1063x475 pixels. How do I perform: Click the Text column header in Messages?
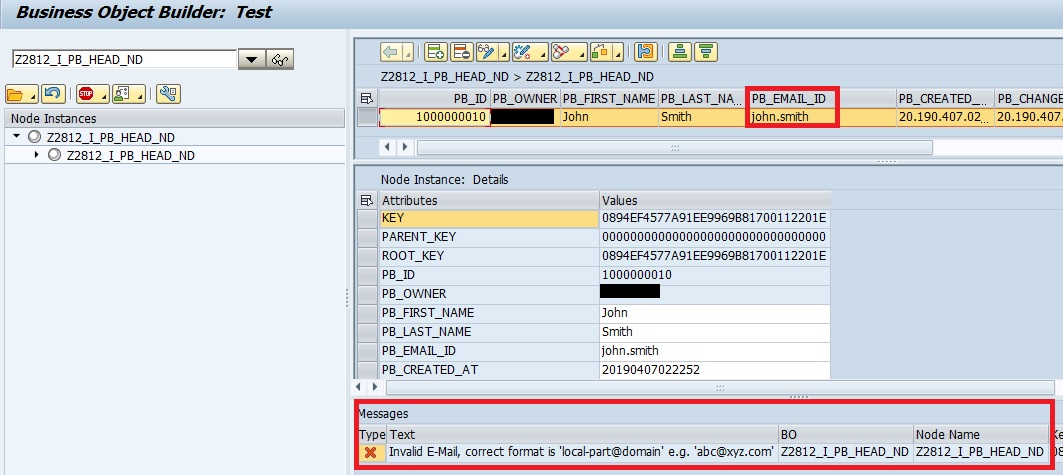583,434
